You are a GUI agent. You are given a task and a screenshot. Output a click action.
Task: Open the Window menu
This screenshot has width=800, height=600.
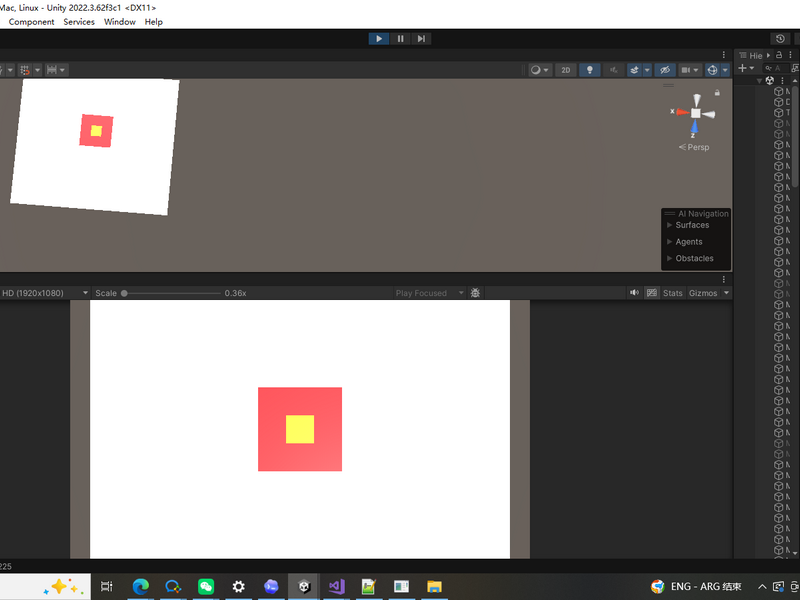click(120, 22)
